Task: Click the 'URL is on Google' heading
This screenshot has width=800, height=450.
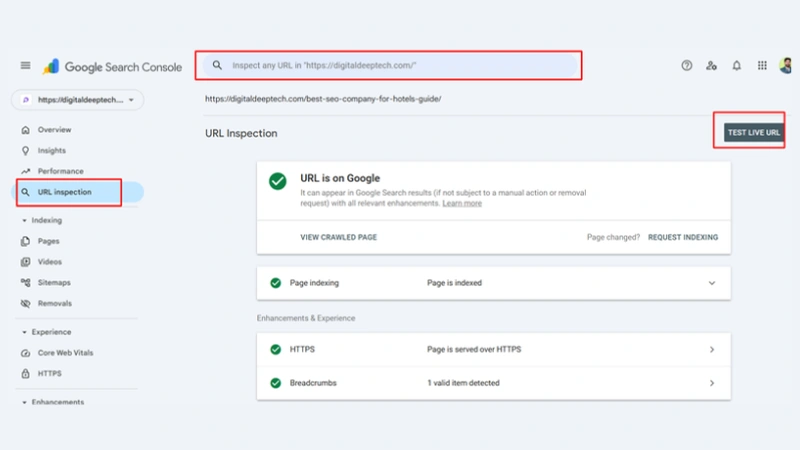Action: tap(340, 178)
